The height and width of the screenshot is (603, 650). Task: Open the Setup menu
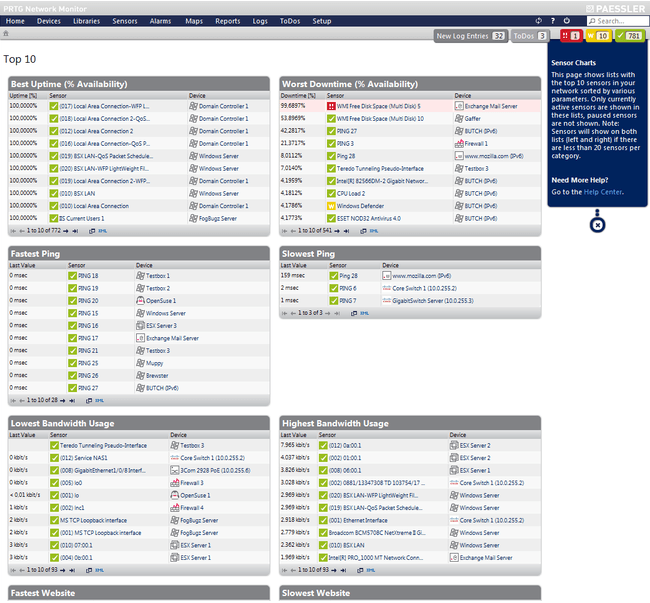coord(322,21)
